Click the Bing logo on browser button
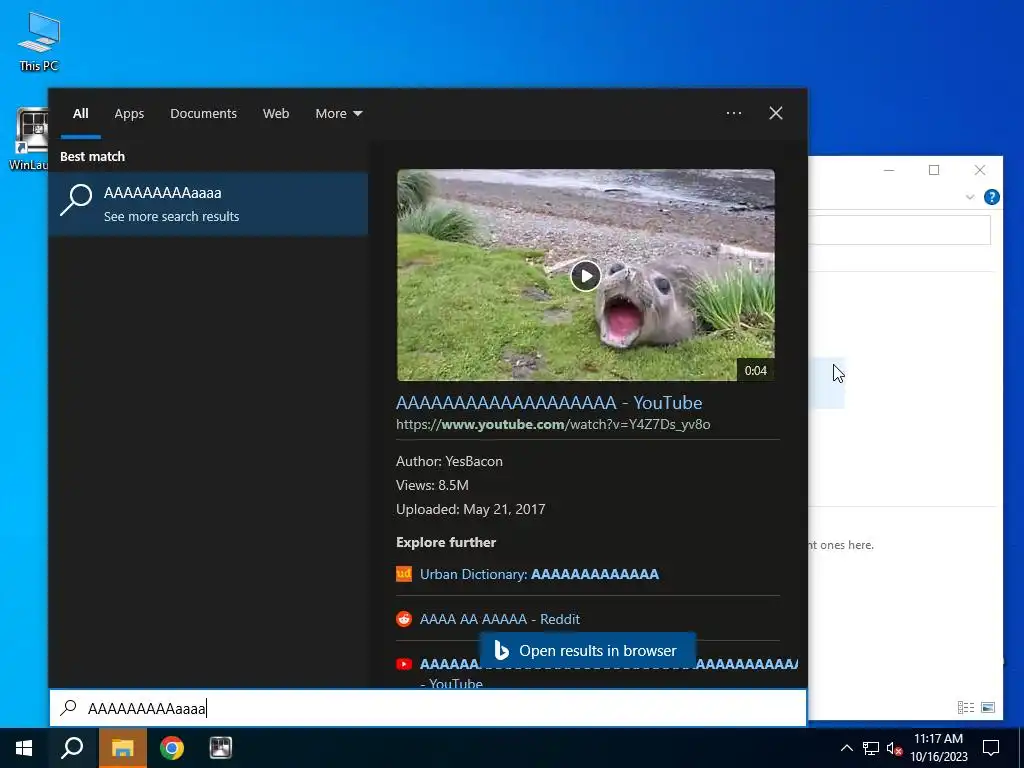 [501, 650]
